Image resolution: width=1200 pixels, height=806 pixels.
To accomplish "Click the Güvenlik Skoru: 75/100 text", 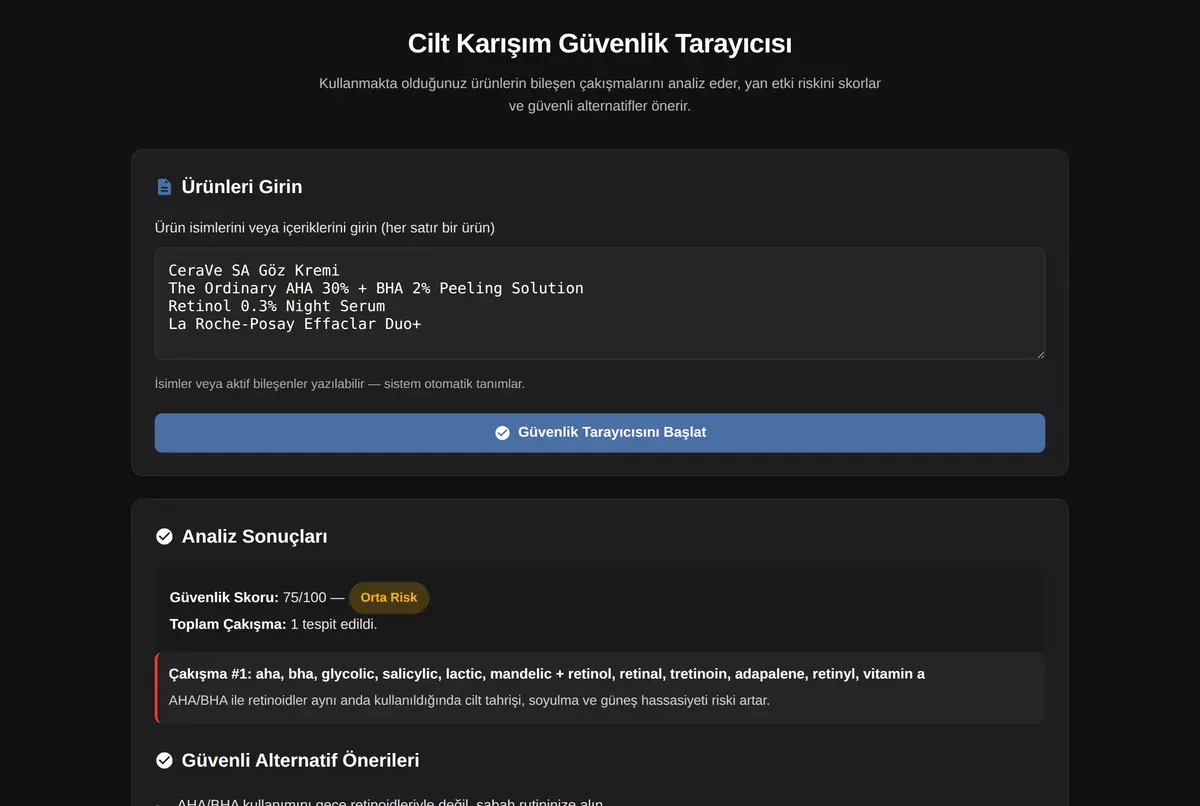I will (248, 598).
